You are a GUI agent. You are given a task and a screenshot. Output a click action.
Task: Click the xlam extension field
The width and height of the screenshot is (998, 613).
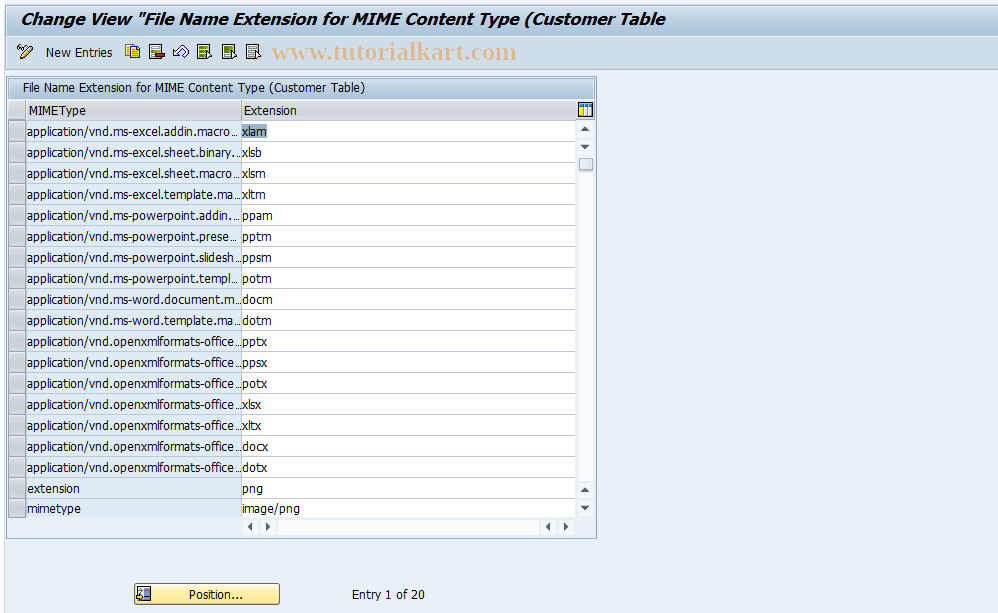[x=408, y=131]
